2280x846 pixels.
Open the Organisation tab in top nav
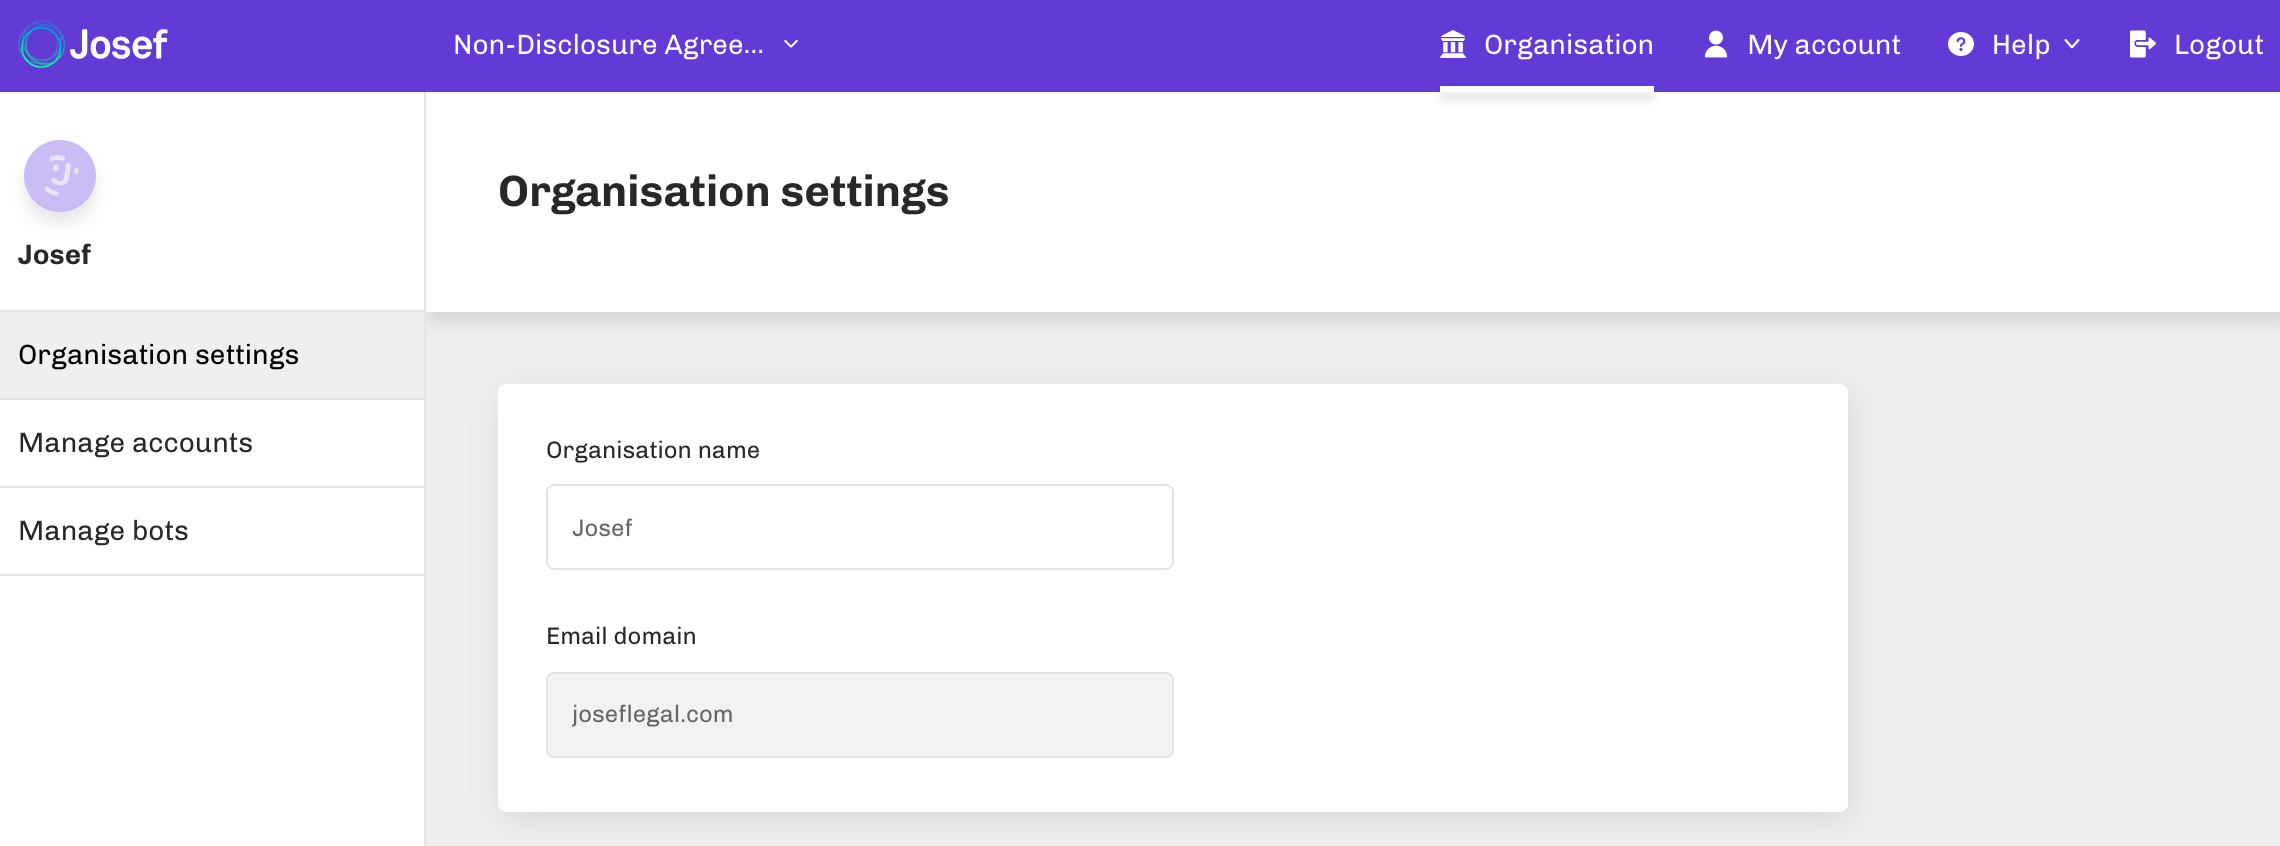point(1546,44)
